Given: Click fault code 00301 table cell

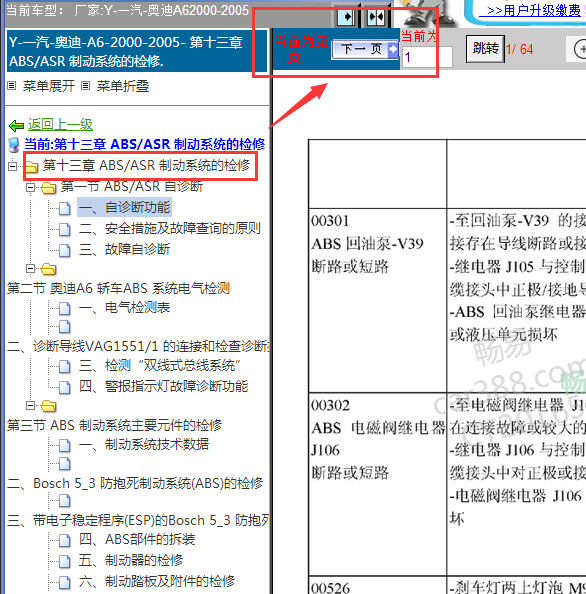Looking at the screenshot, I should coord(377,300).
